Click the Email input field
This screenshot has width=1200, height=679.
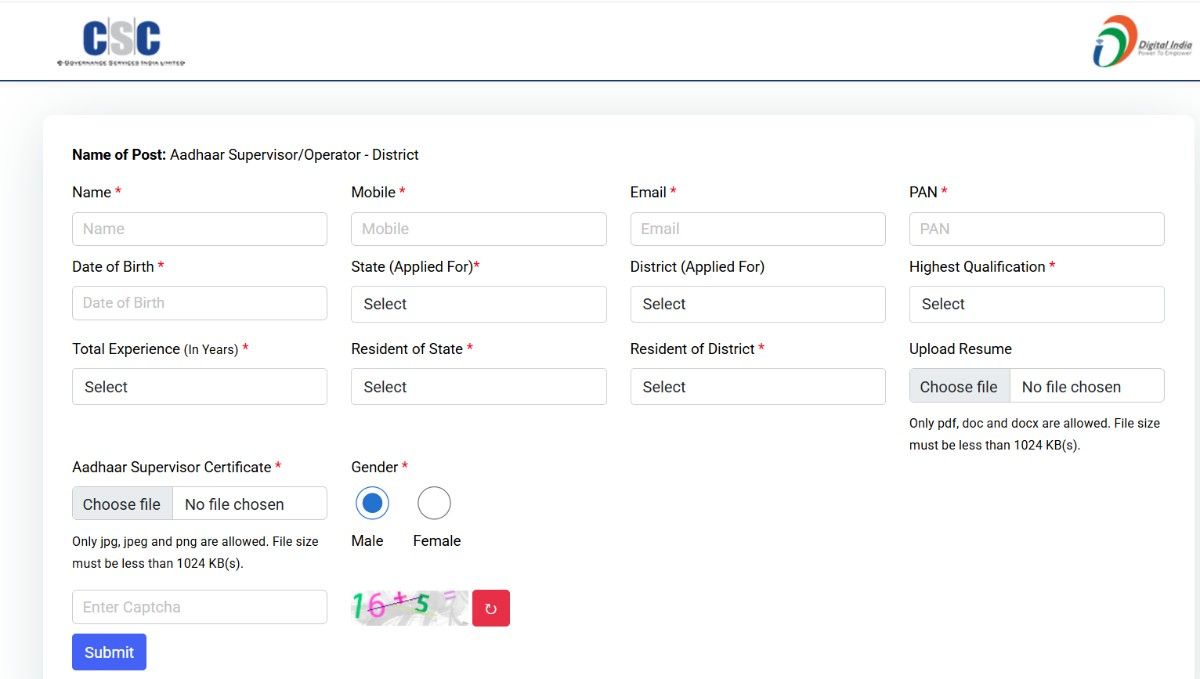pos(757,229)
